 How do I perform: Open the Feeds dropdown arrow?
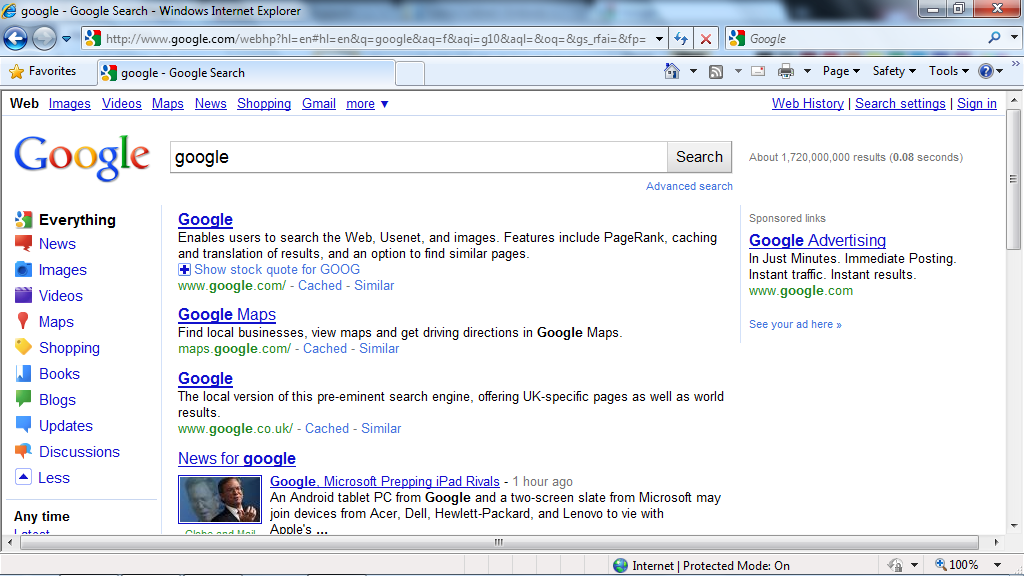[x=738, y=71]
